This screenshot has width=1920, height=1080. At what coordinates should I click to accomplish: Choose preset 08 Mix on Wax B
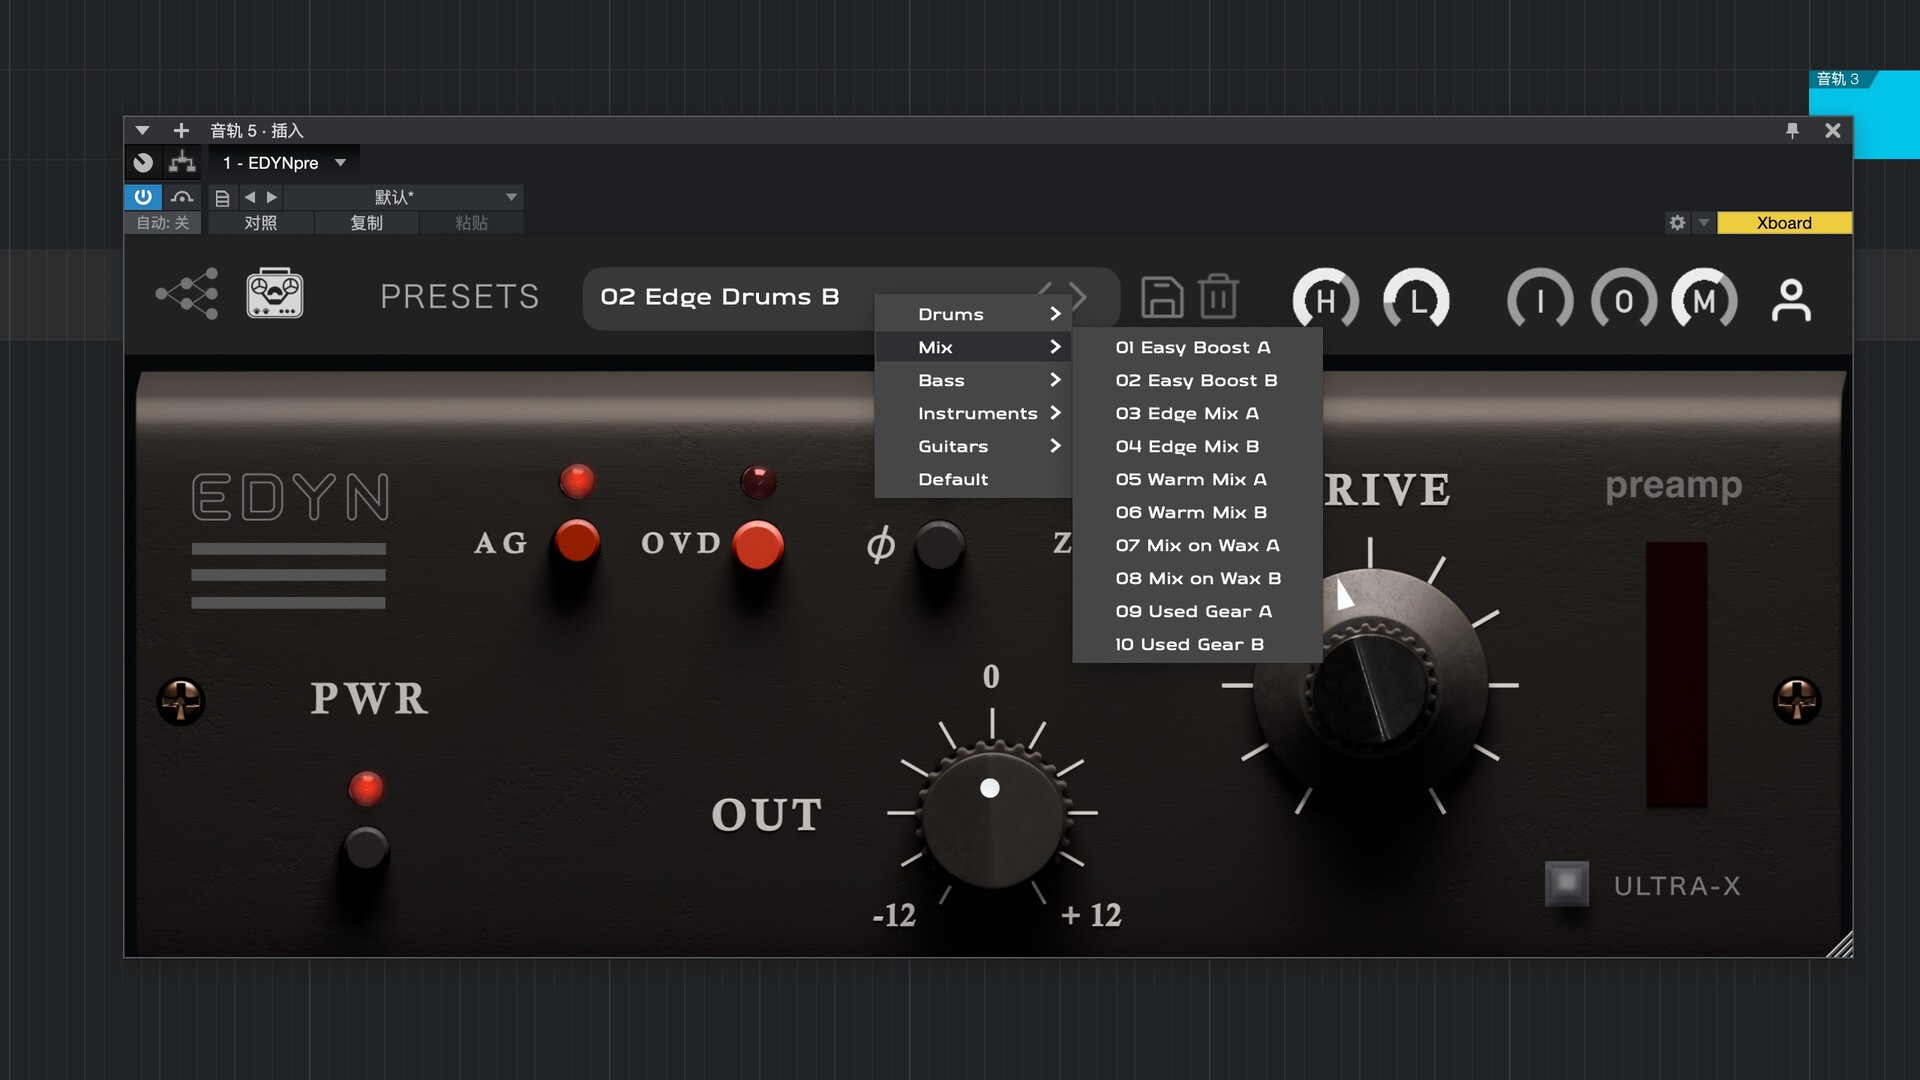(1197, 578)
